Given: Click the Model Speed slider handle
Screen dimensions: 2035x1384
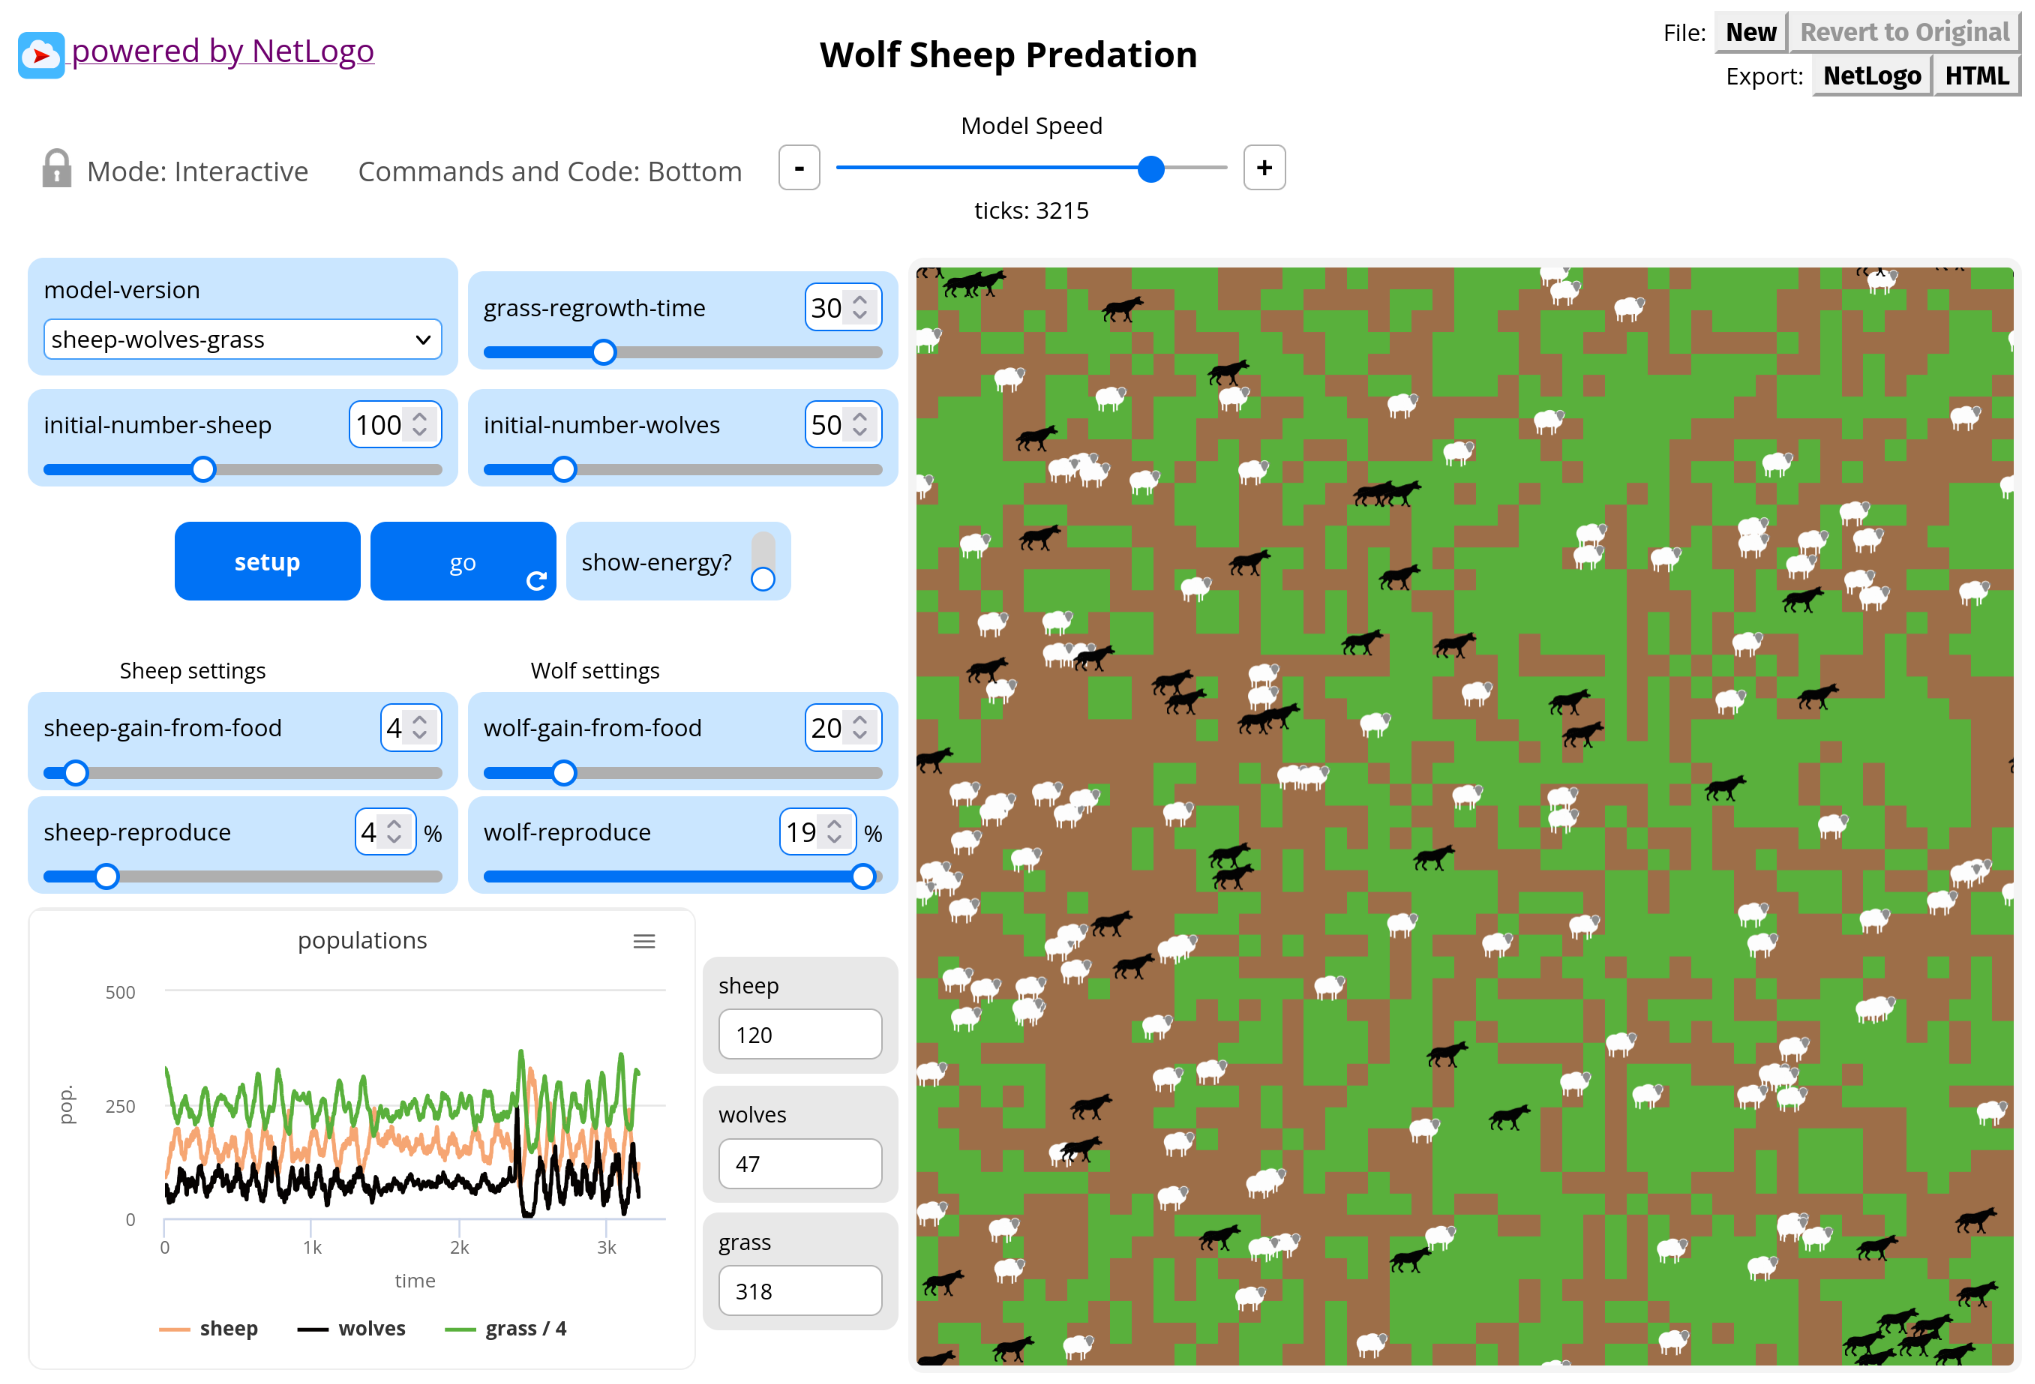Looking at the screenshot, I should pos(1151,169).
